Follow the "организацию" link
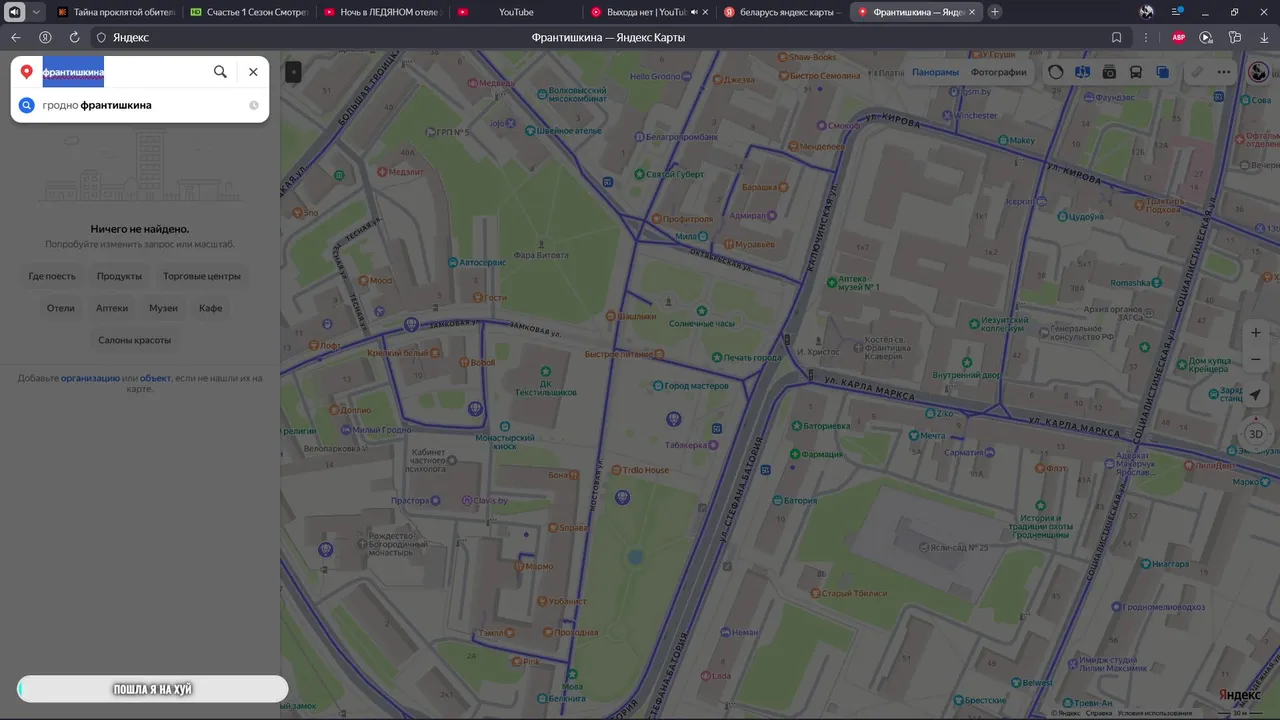 point(90,378)
